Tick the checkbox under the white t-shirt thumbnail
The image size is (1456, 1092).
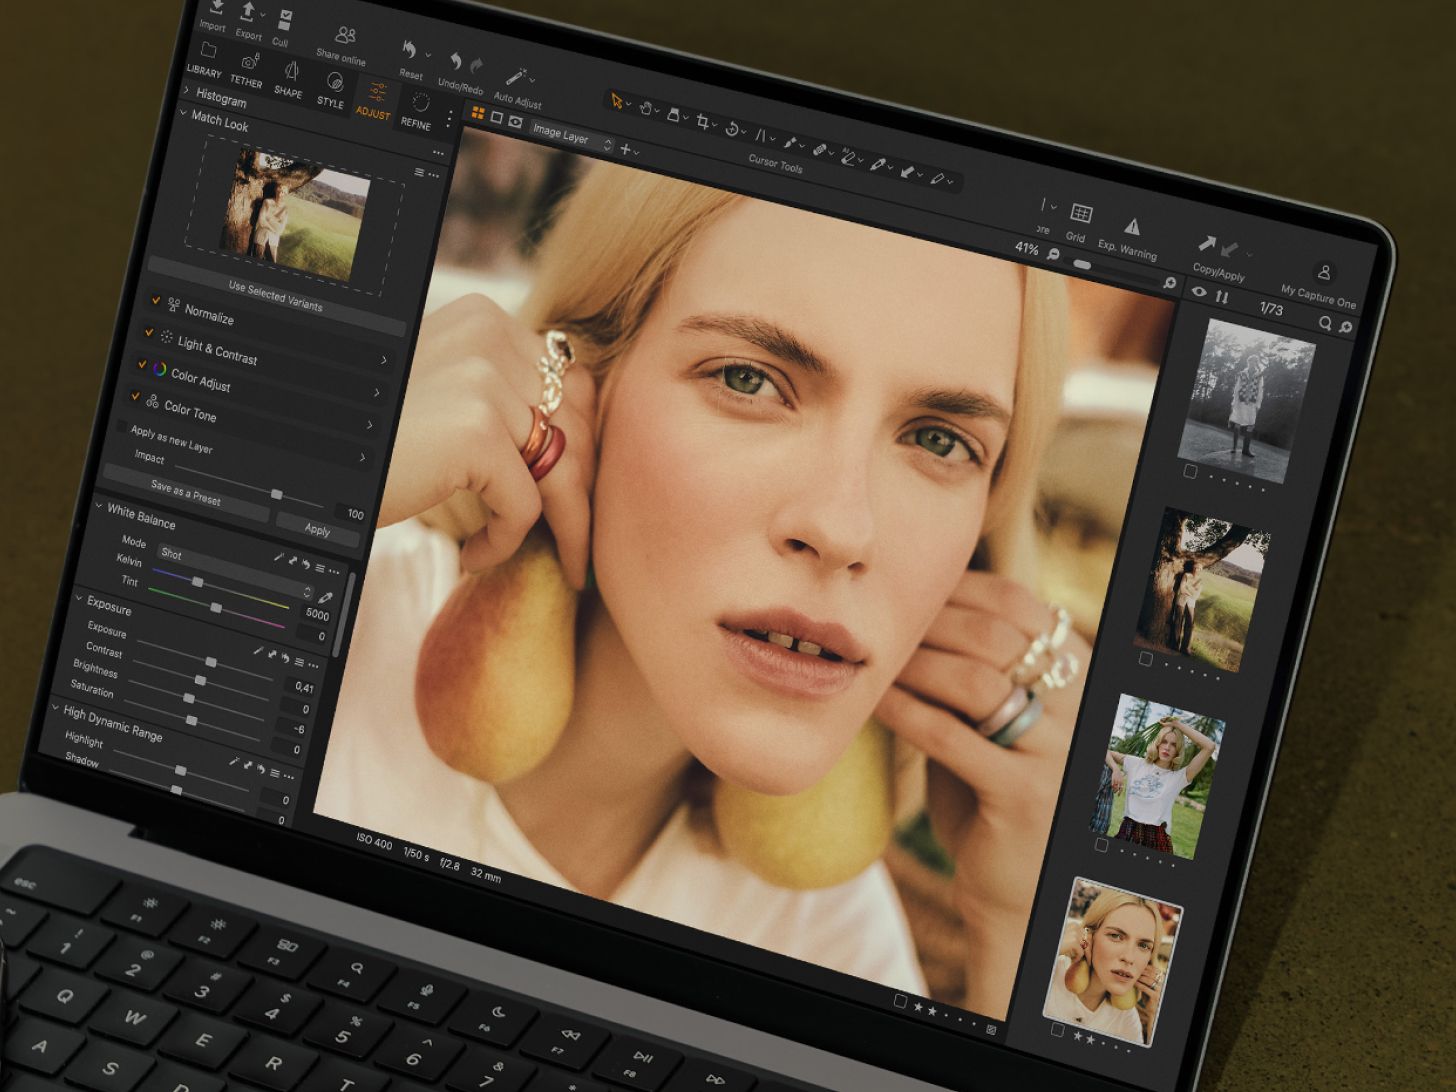1101,845
